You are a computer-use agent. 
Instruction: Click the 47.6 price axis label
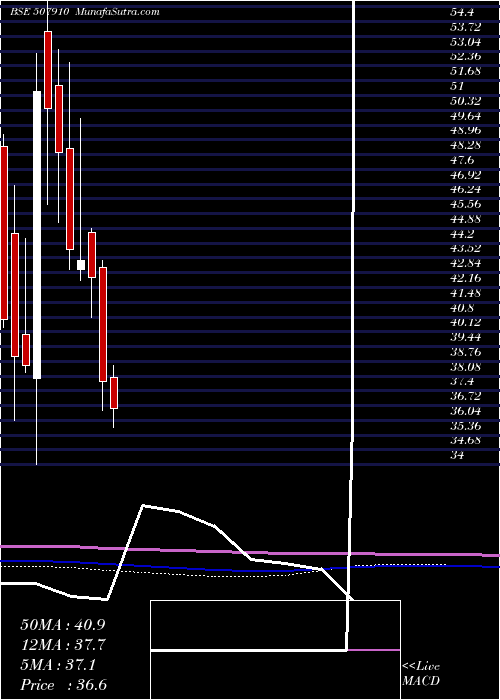click(x=462, y=160)
